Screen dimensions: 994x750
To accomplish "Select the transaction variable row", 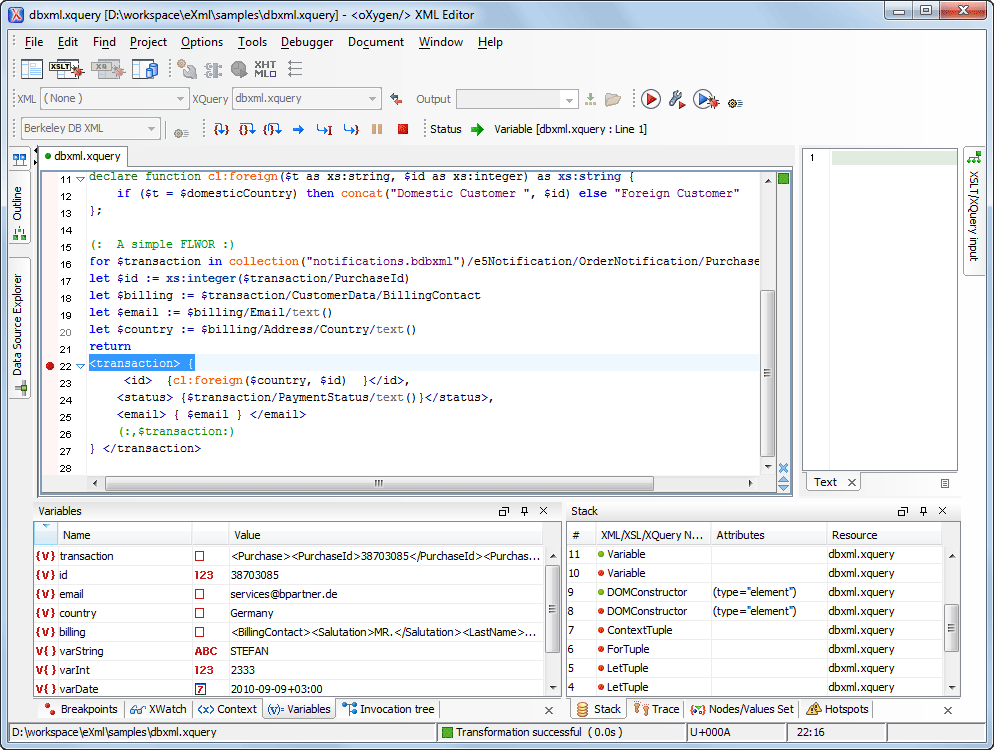I will pyautogui.click(x=289, y=556).
